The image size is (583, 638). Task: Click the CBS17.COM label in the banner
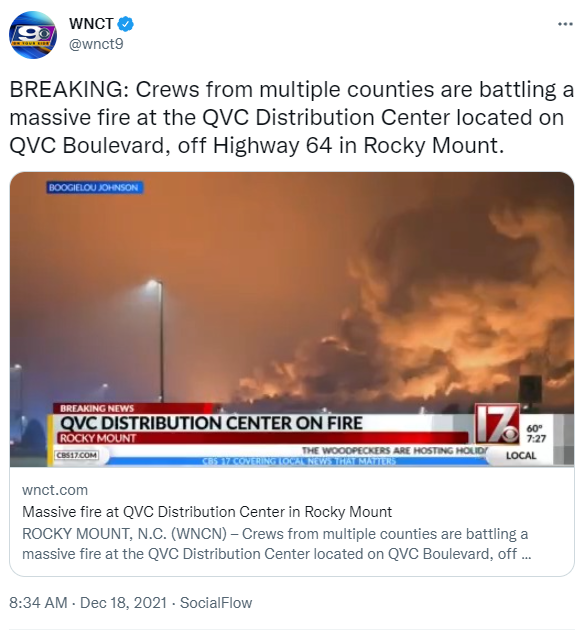click(x=77, y=455)
